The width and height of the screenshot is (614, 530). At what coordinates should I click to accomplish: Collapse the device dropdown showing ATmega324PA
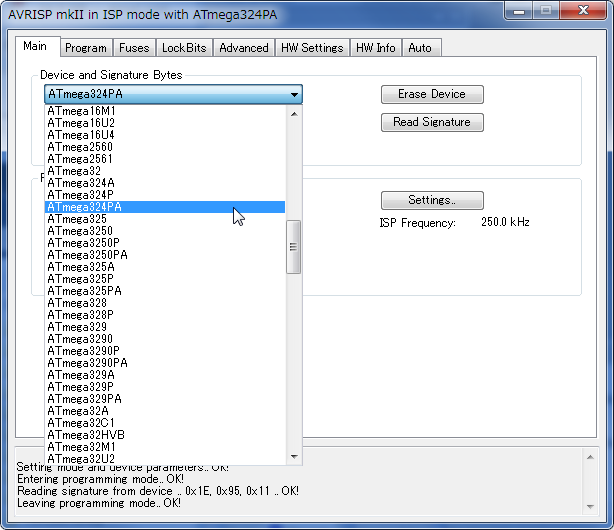click(173, 94)
